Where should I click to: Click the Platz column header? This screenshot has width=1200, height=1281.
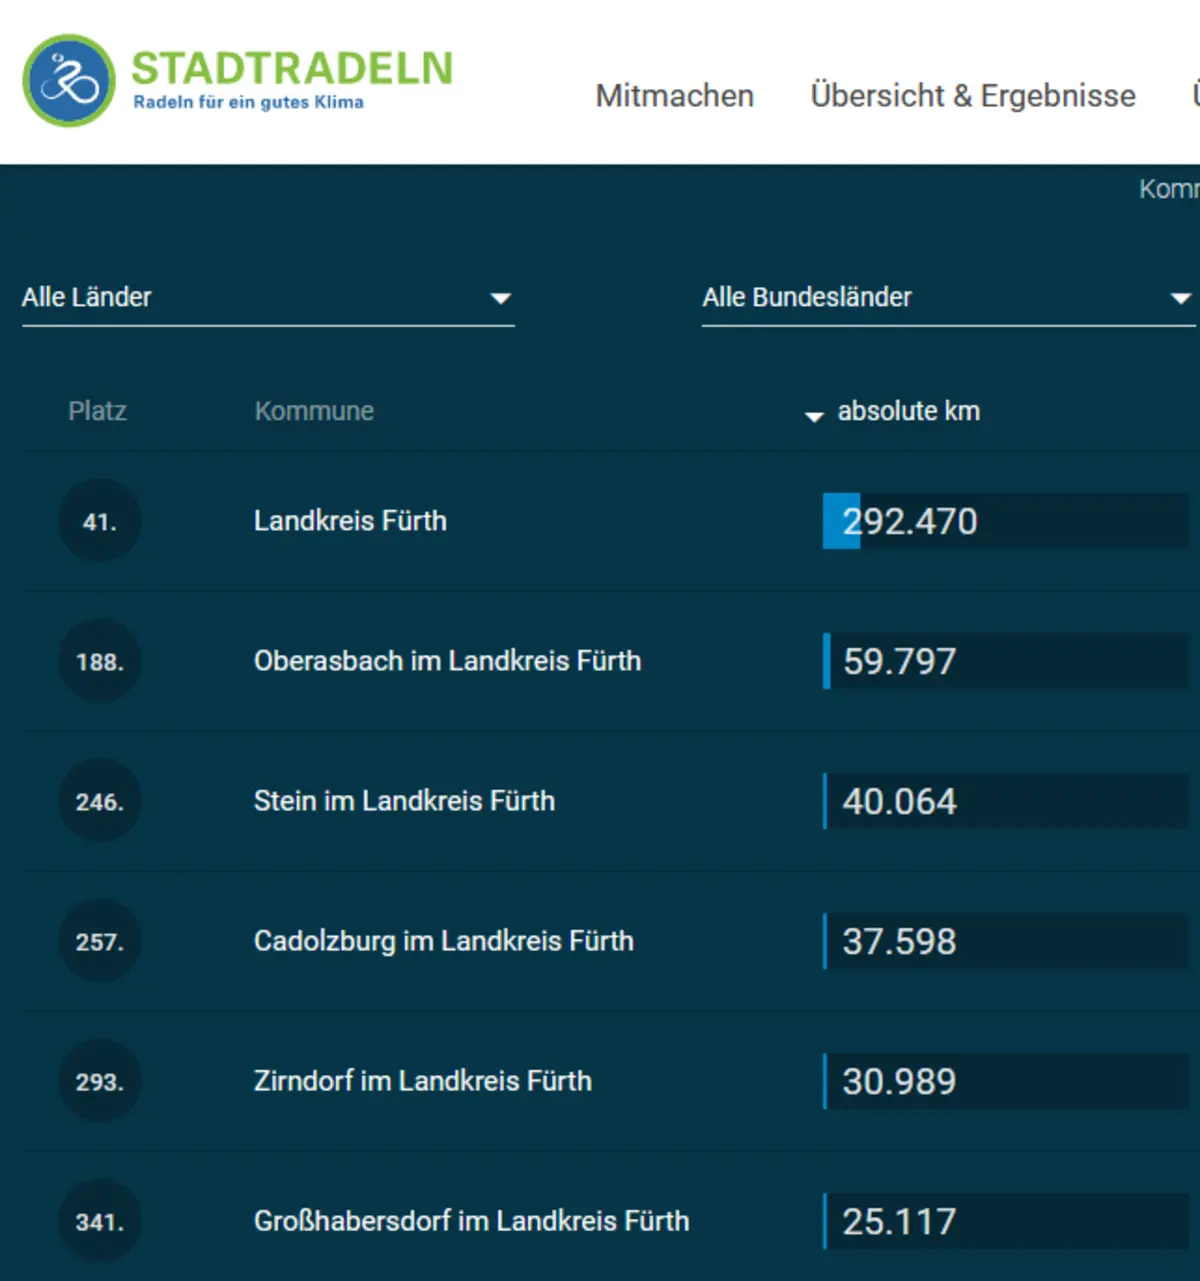pyautogui.click(x=97, y=411)
